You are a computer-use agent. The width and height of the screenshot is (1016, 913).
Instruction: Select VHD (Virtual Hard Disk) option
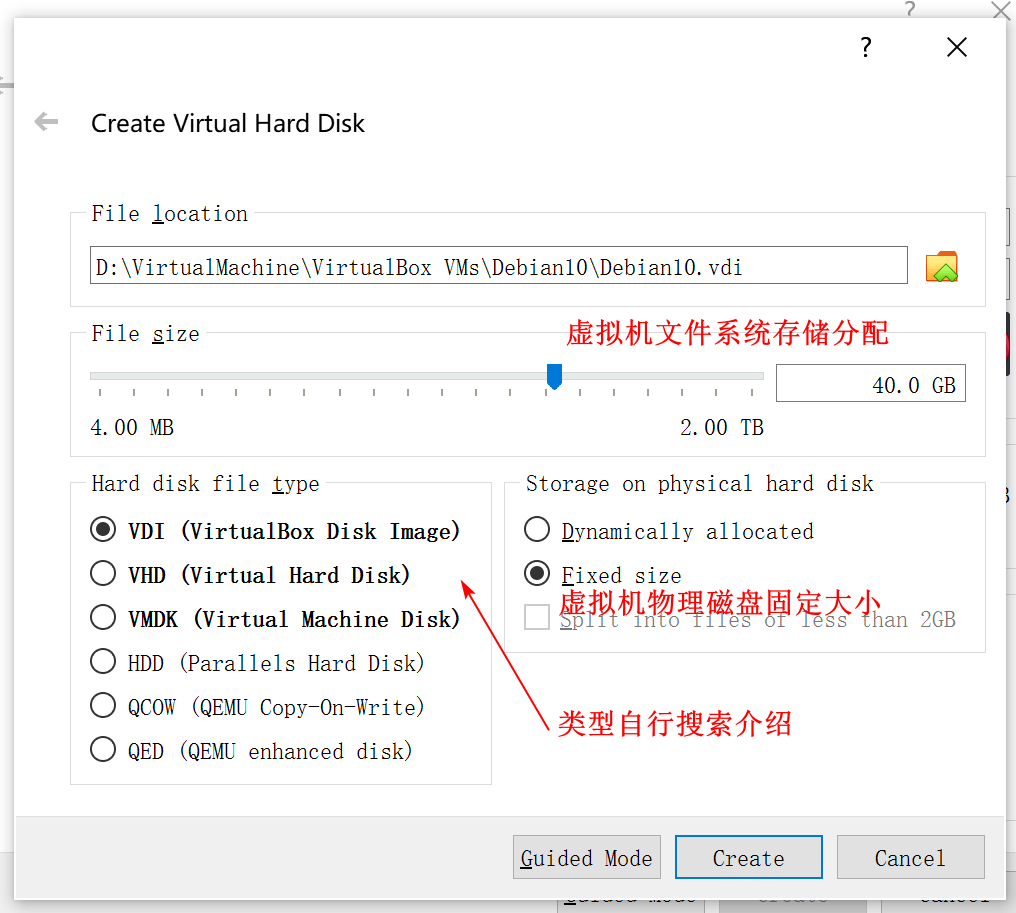250,575
